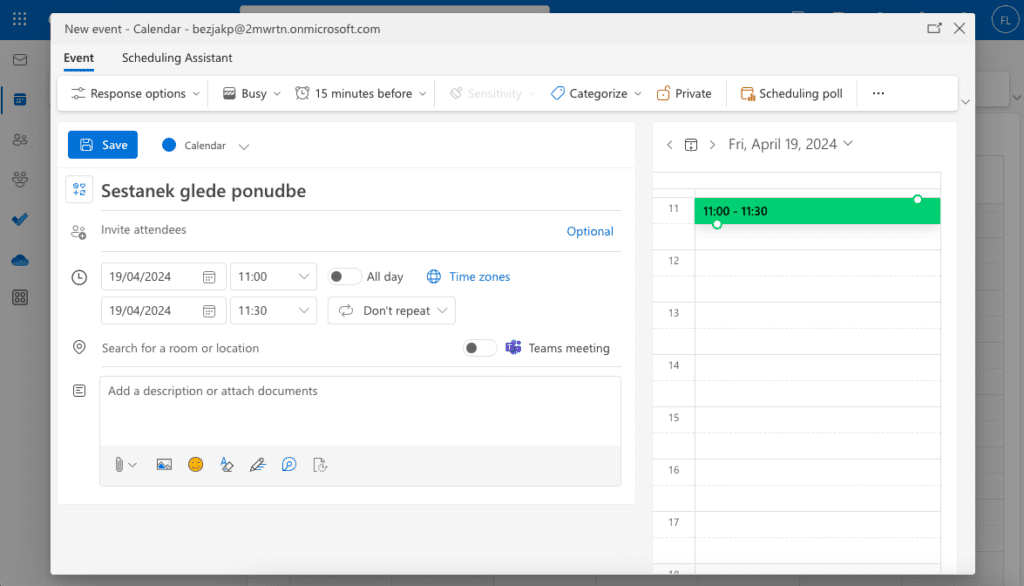The image size is (1024, 586).
Task: Open more options ellipsis in the toolbar
Action: 878,93
